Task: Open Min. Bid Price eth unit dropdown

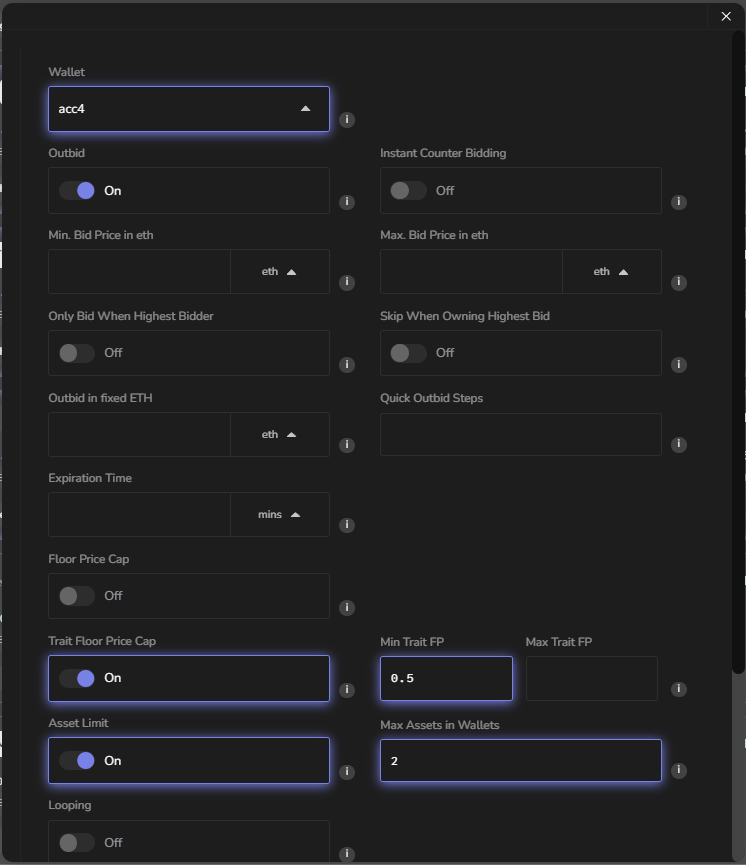Action: [279, 271]
